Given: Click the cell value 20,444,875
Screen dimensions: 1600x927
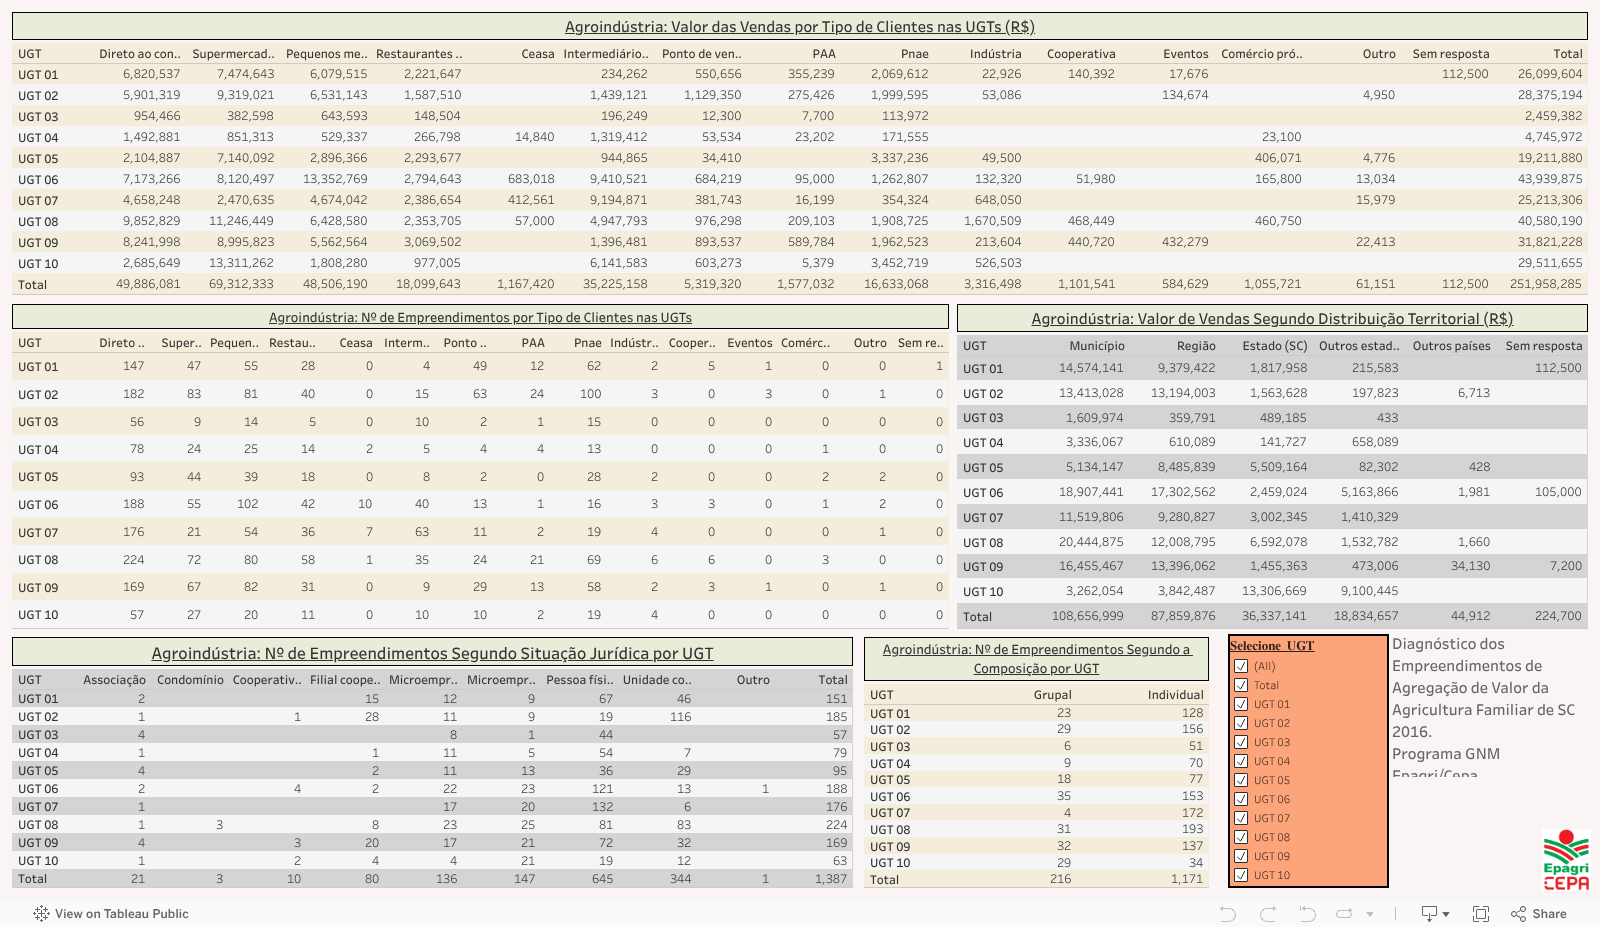Looking at the screenshot, I should (1091, 542).
